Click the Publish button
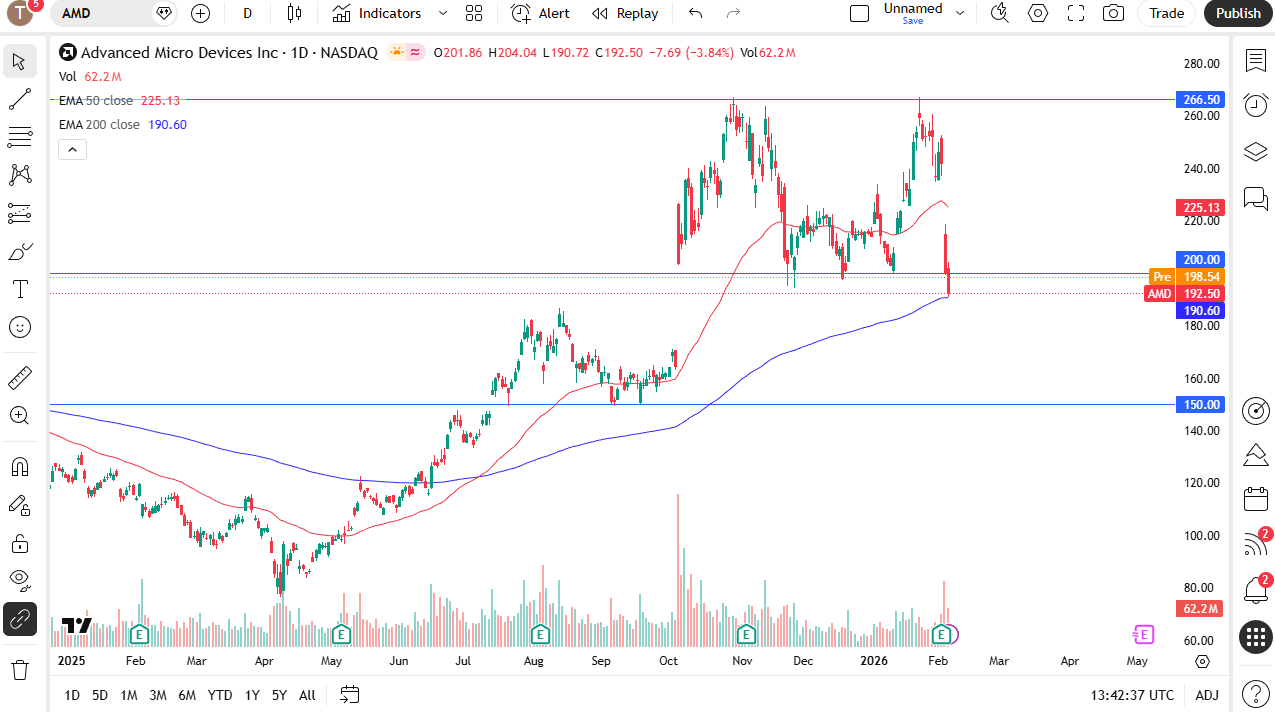1275x712 pixels. tap(1238, 13)
